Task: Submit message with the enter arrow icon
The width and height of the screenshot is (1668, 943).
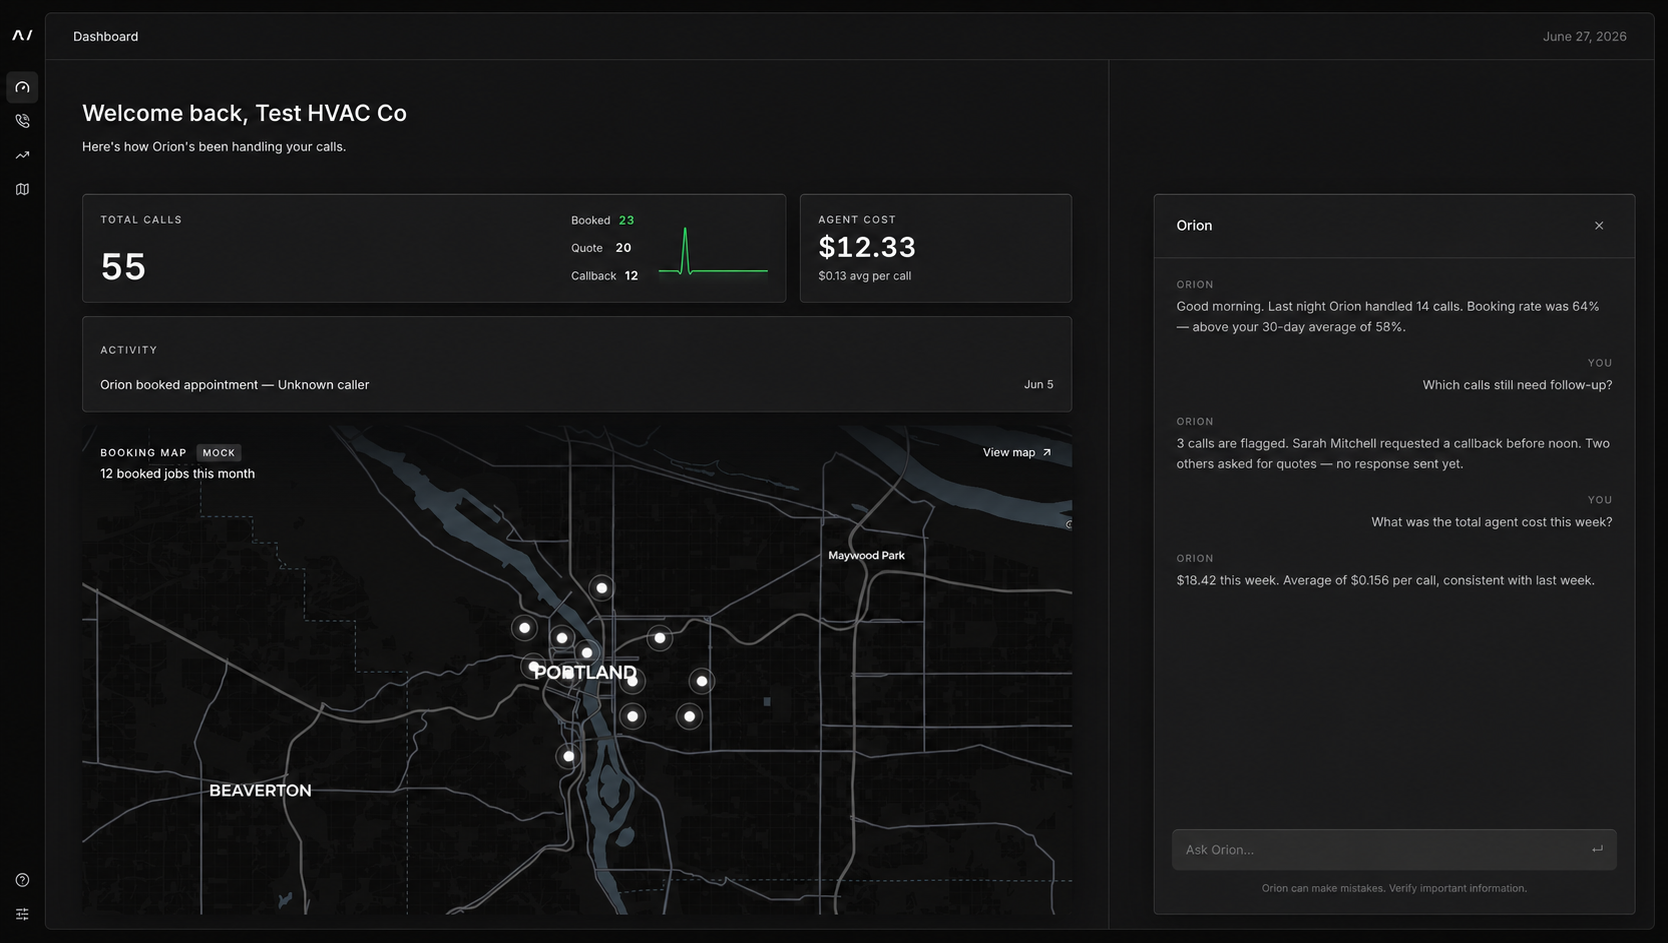Action: [x=1597, y=849]
